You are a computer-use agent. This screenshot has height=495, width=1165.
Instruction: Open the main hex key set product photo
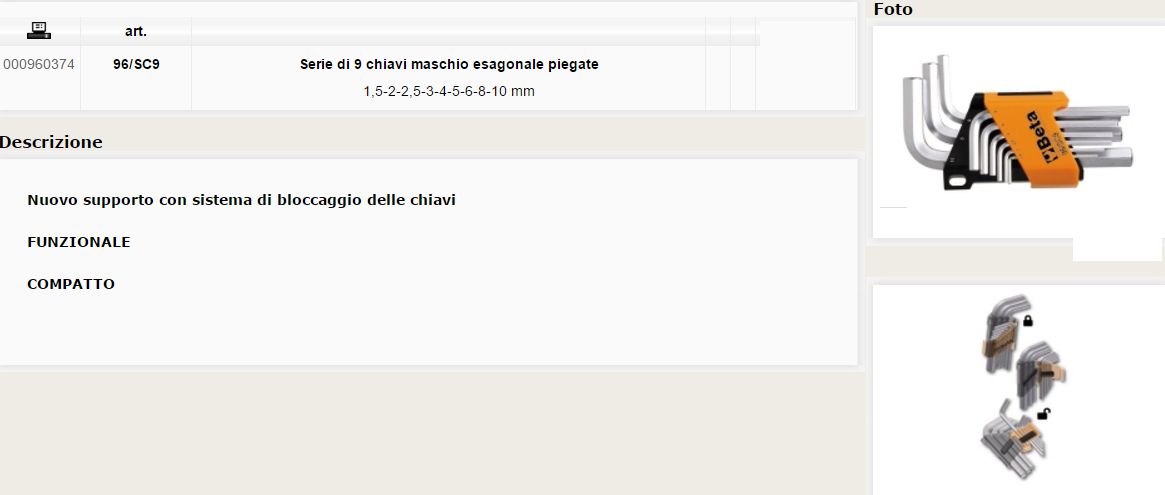[x=1018, y=124]
